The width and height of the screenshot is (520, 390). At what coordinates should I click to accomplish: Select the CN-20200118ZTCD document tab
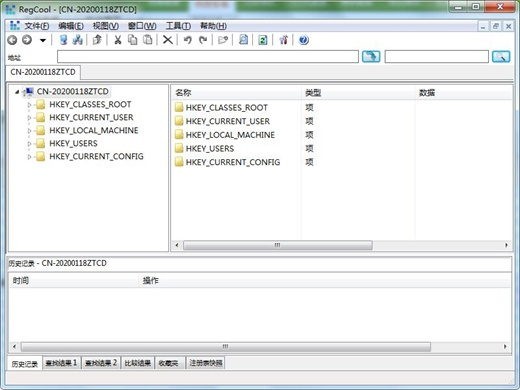[x=43, y=72]
